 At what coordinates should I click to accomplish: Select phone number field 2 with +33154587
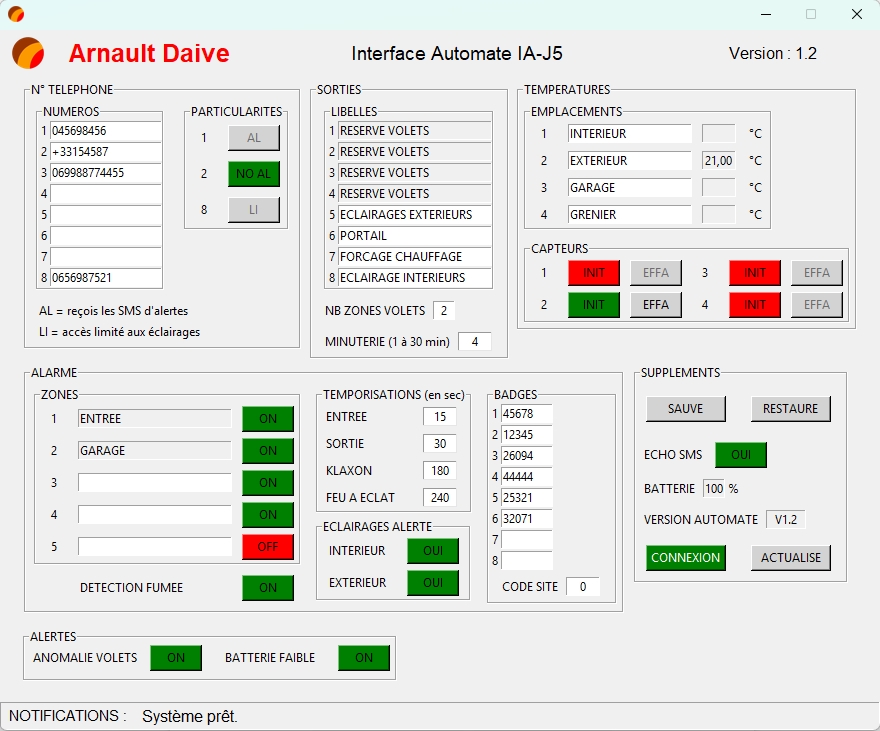point(106,151)
